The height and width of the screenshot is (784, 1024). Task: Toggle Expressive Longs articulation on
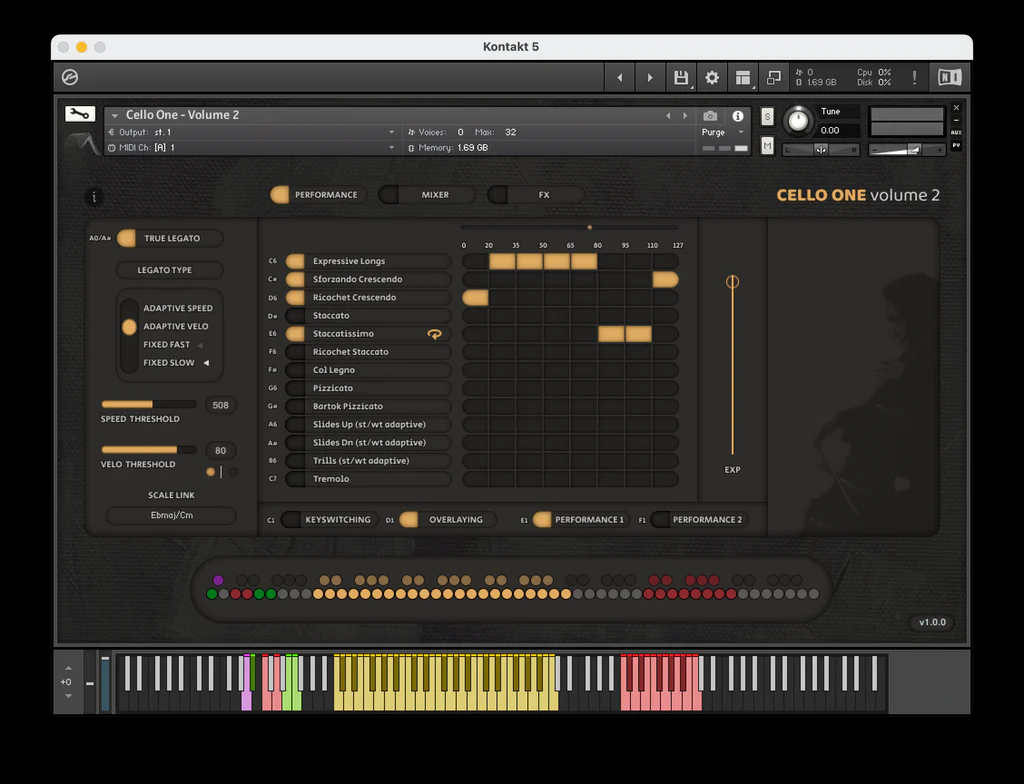click(295, 261)
